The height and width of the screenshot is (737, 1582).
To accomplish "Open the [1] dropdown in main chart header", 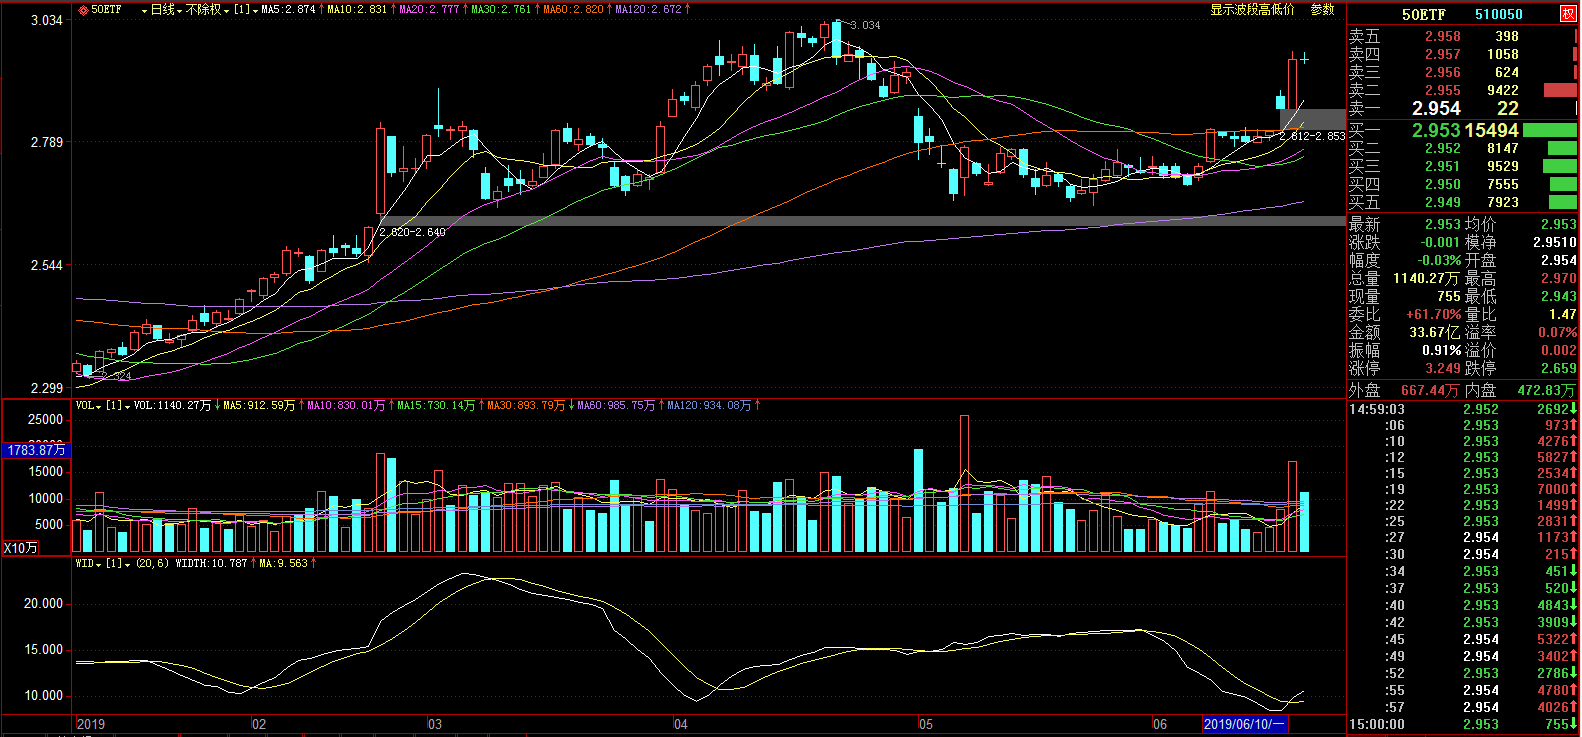I will (x=246, y=10).
